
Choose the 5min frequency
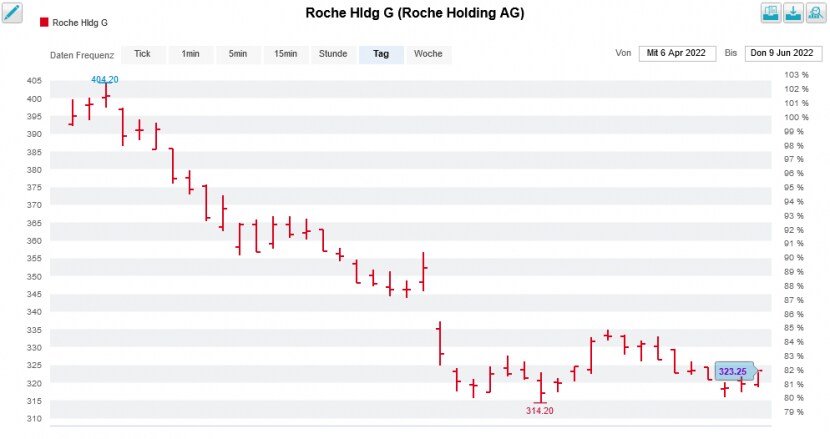[x=238, y=54]
